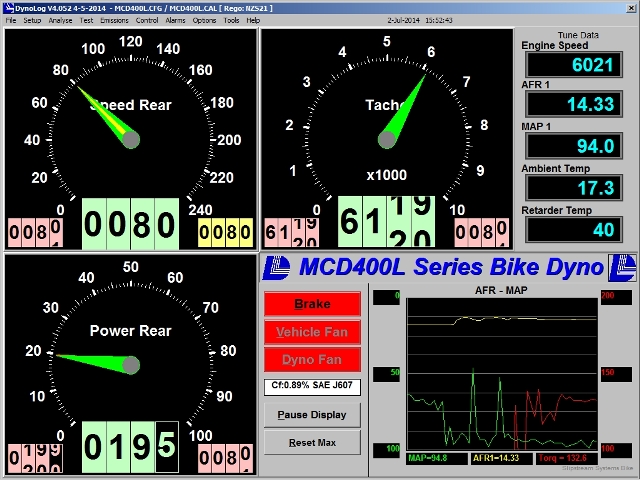Click the Tacho gauge needle hub

tap(387, 140)
